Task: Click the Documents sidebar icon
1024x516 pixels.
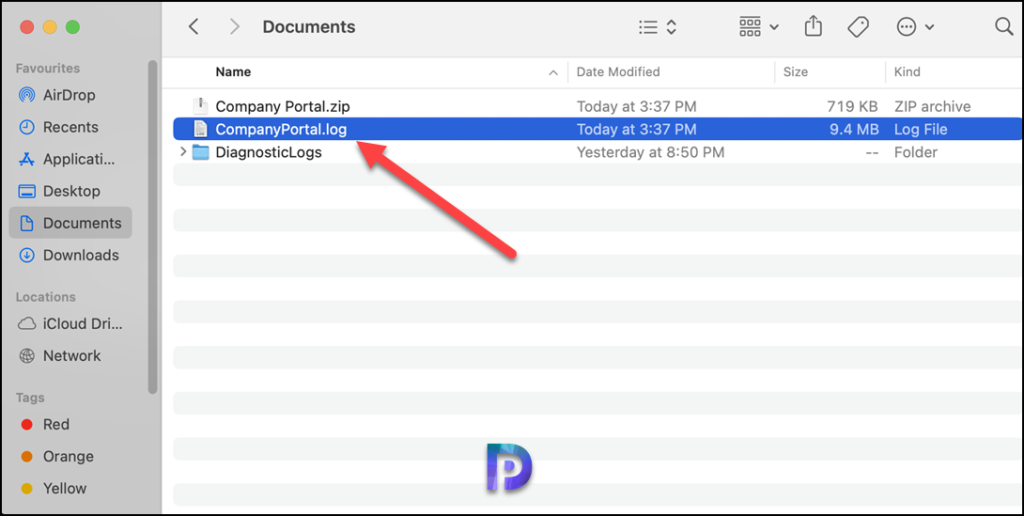Action: (x=27, y=223)
